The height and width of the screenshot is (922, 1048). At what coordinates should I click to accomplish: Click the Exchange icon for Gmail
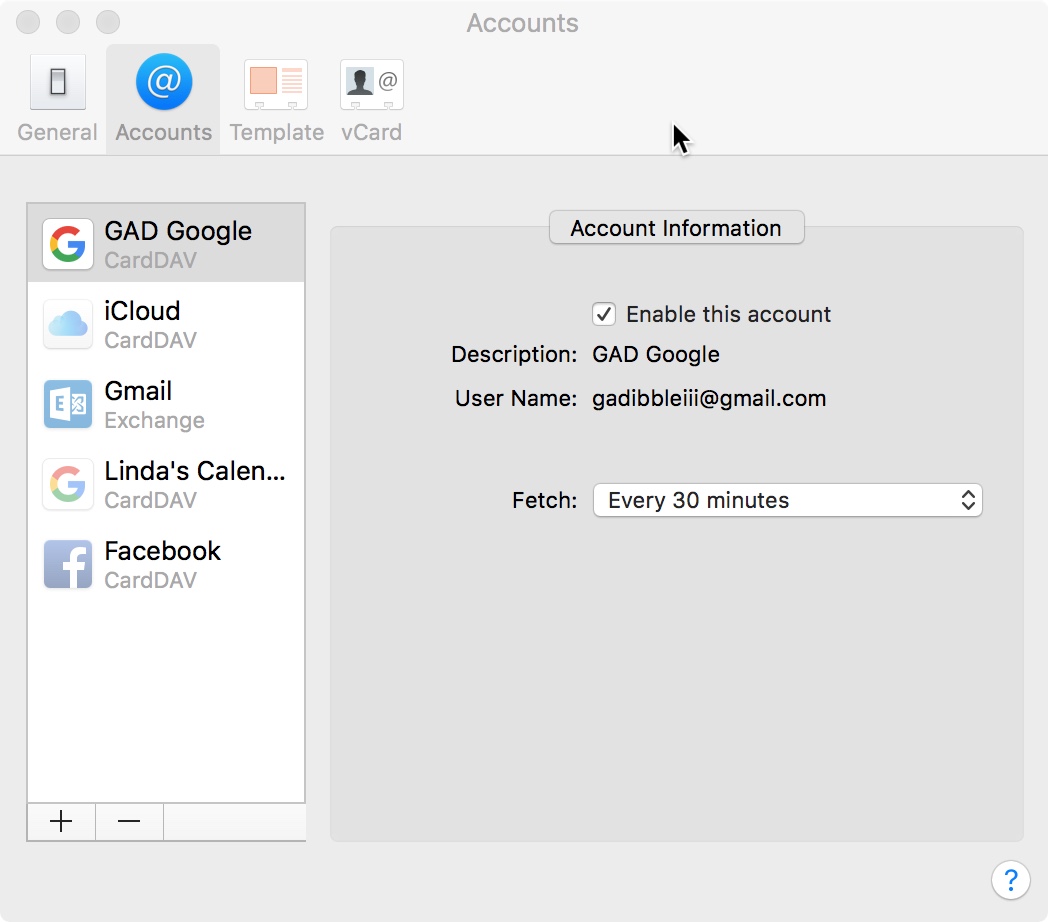[68, 404]
